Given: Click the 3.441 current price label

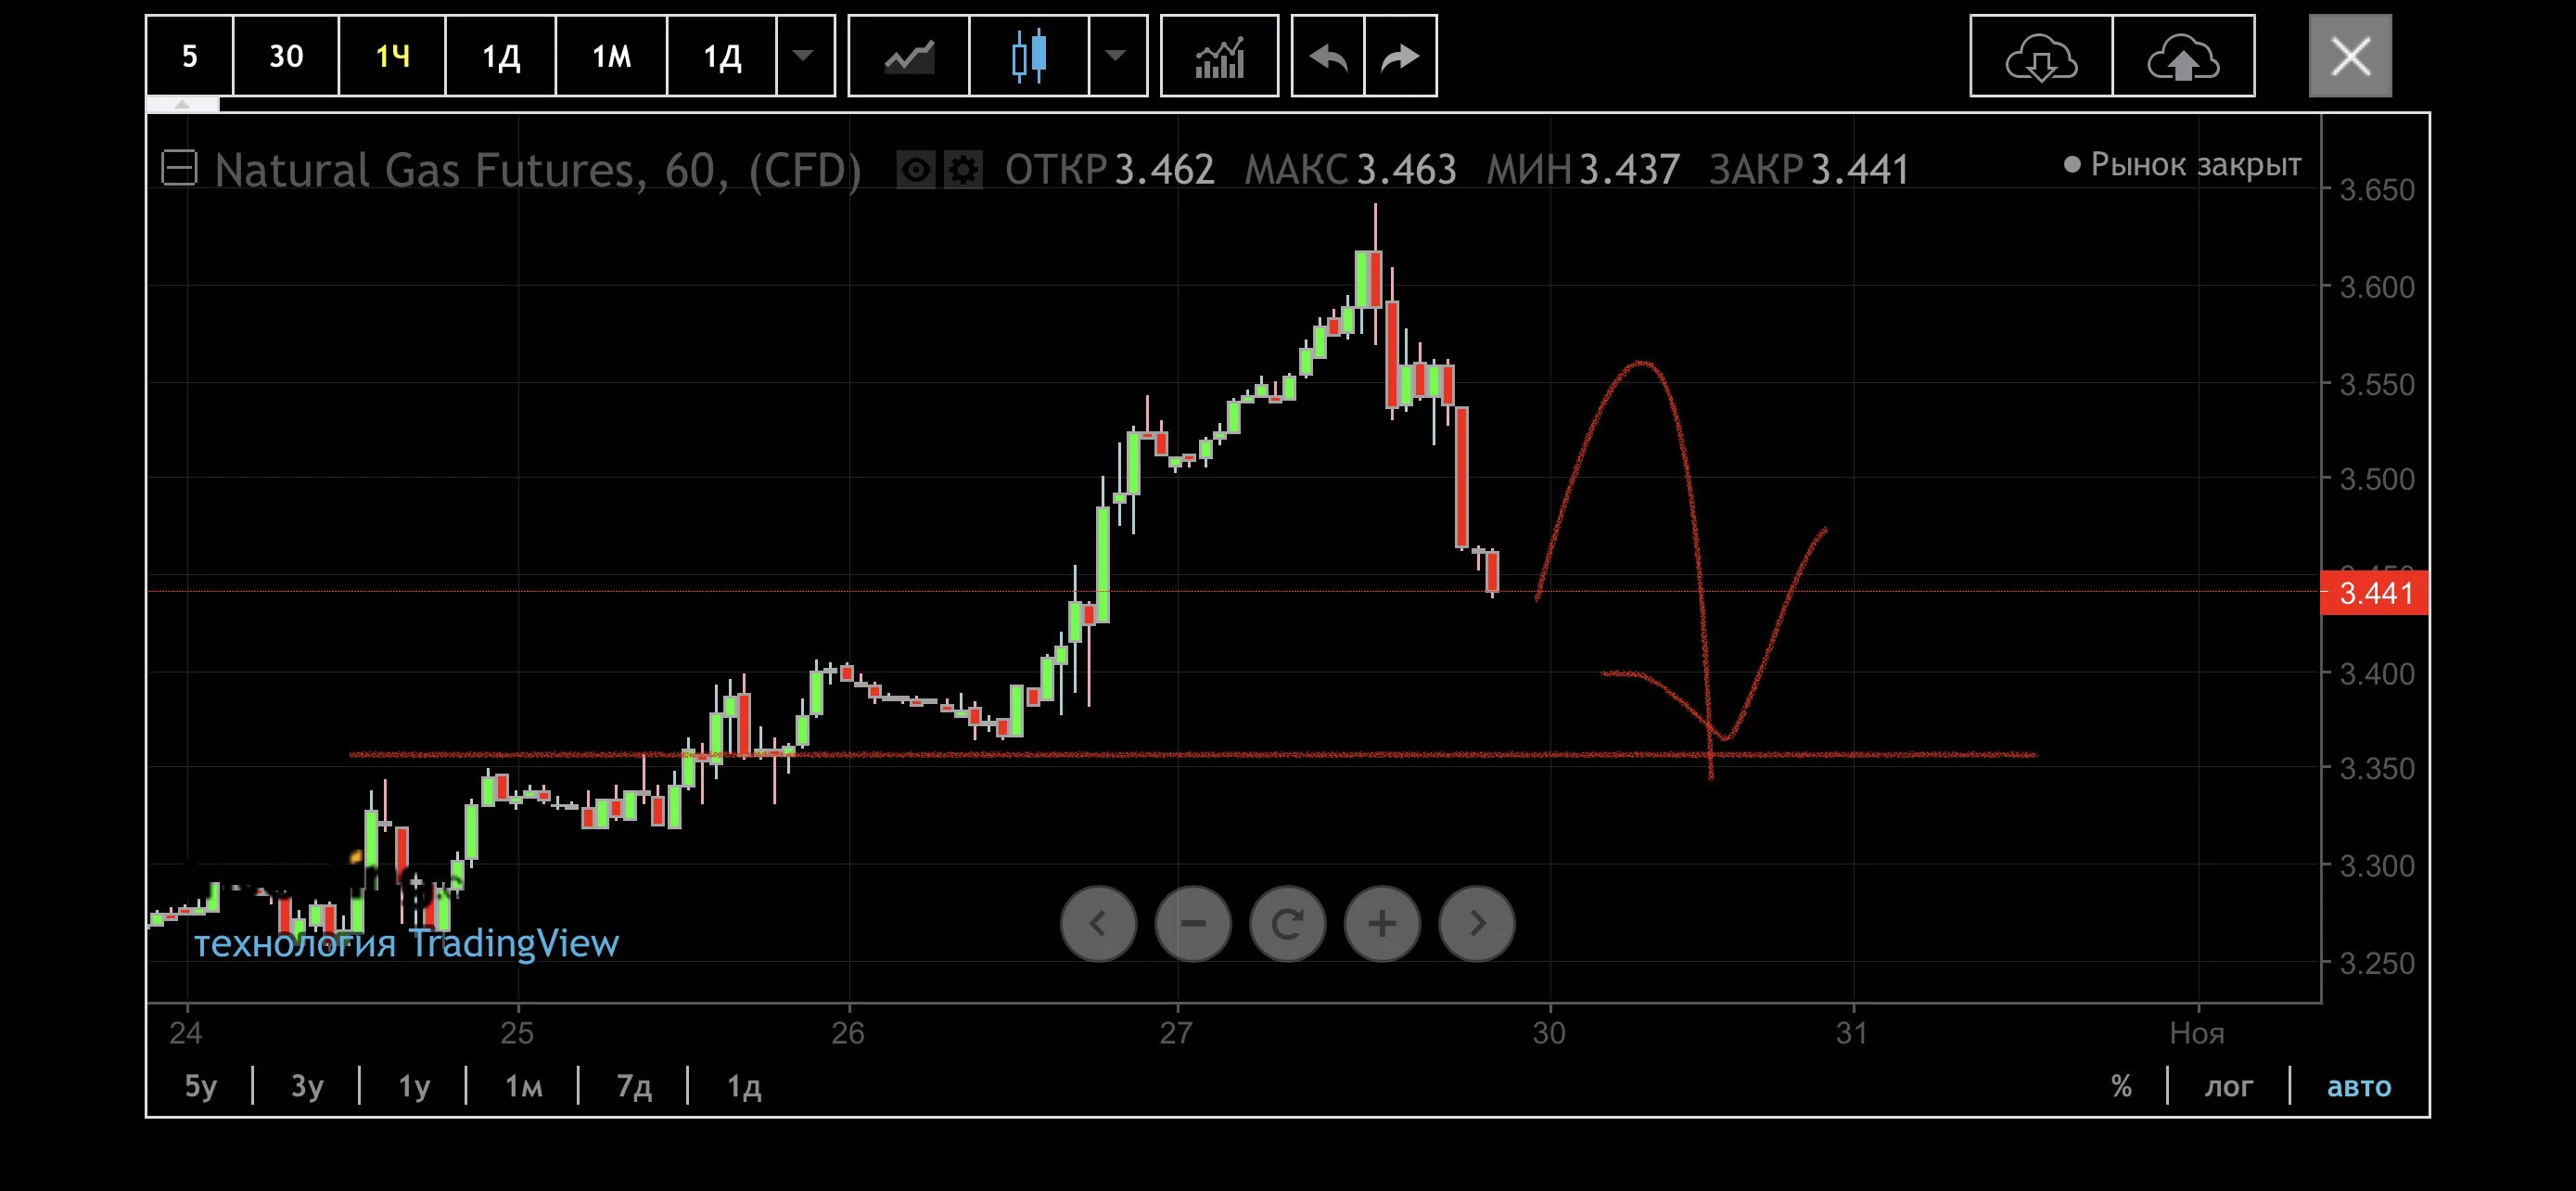Looking at the screenshot, I should point(2375,593).
